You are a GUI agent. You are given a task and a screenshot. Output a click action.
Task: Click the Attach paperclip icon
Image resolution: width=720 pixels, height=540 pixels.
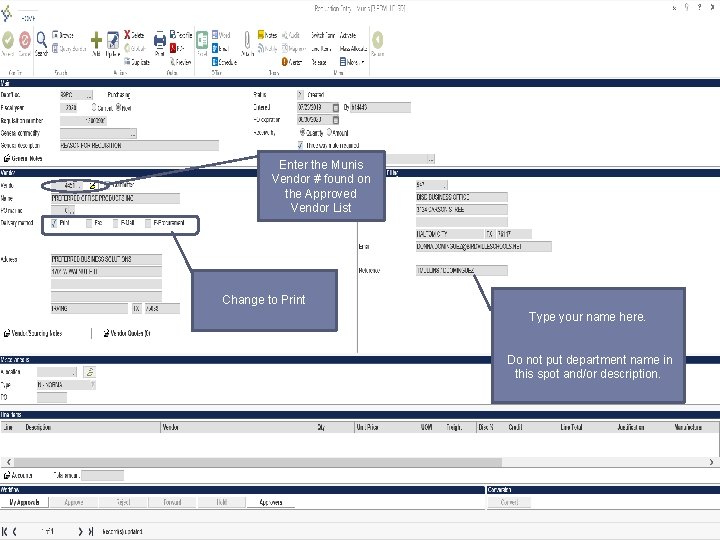click(247, 40)
